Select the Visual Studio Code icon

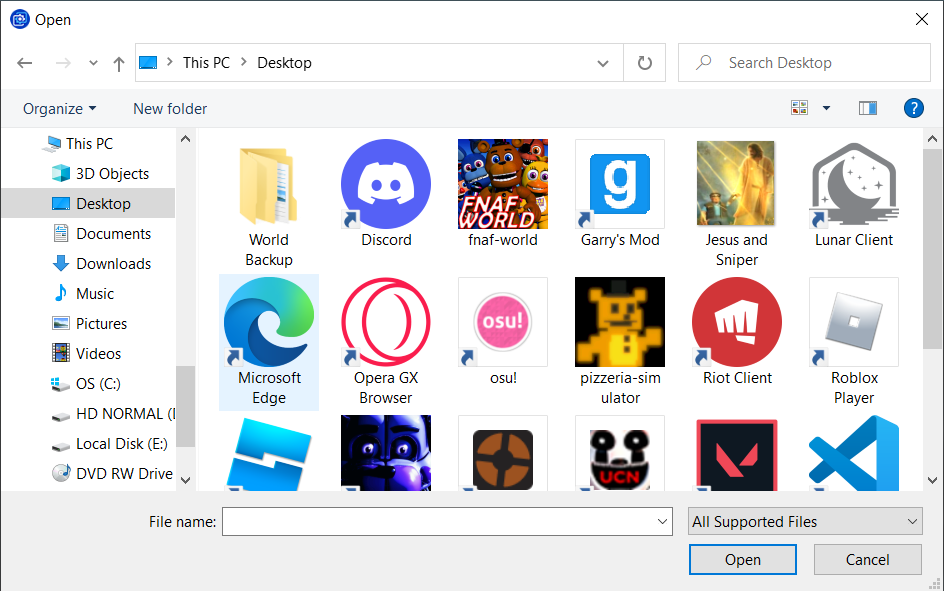854,453
